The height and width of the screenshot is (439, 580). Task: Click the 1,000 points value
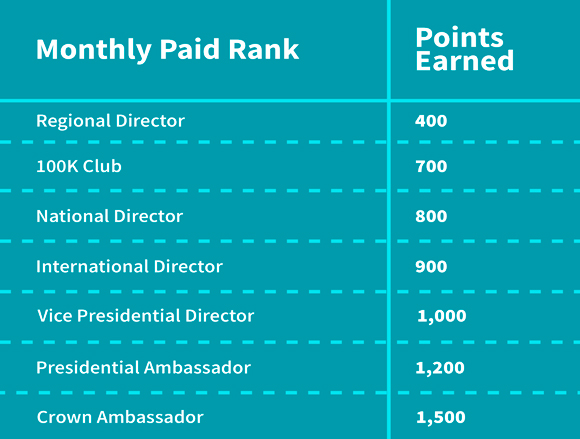442,316
